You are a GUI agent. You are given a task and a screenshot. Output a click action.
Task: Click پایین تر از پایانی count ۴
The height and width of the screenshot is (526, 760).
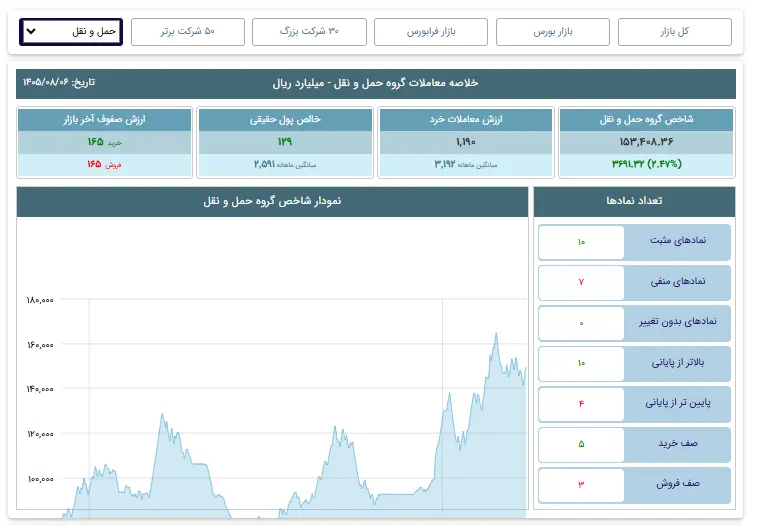click(x=581, y=404)
